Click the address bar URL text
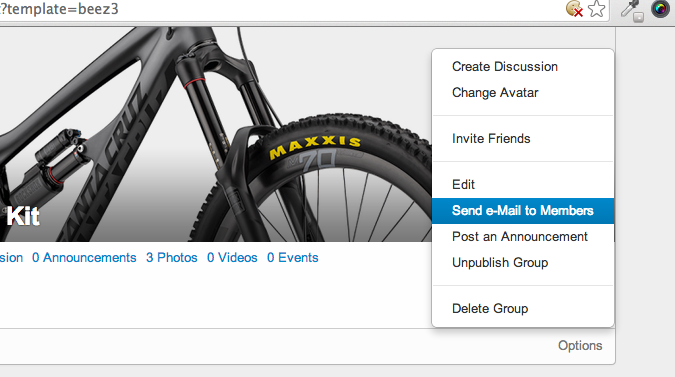The height and width of the screenshot is (377, 675). [59, 9]
